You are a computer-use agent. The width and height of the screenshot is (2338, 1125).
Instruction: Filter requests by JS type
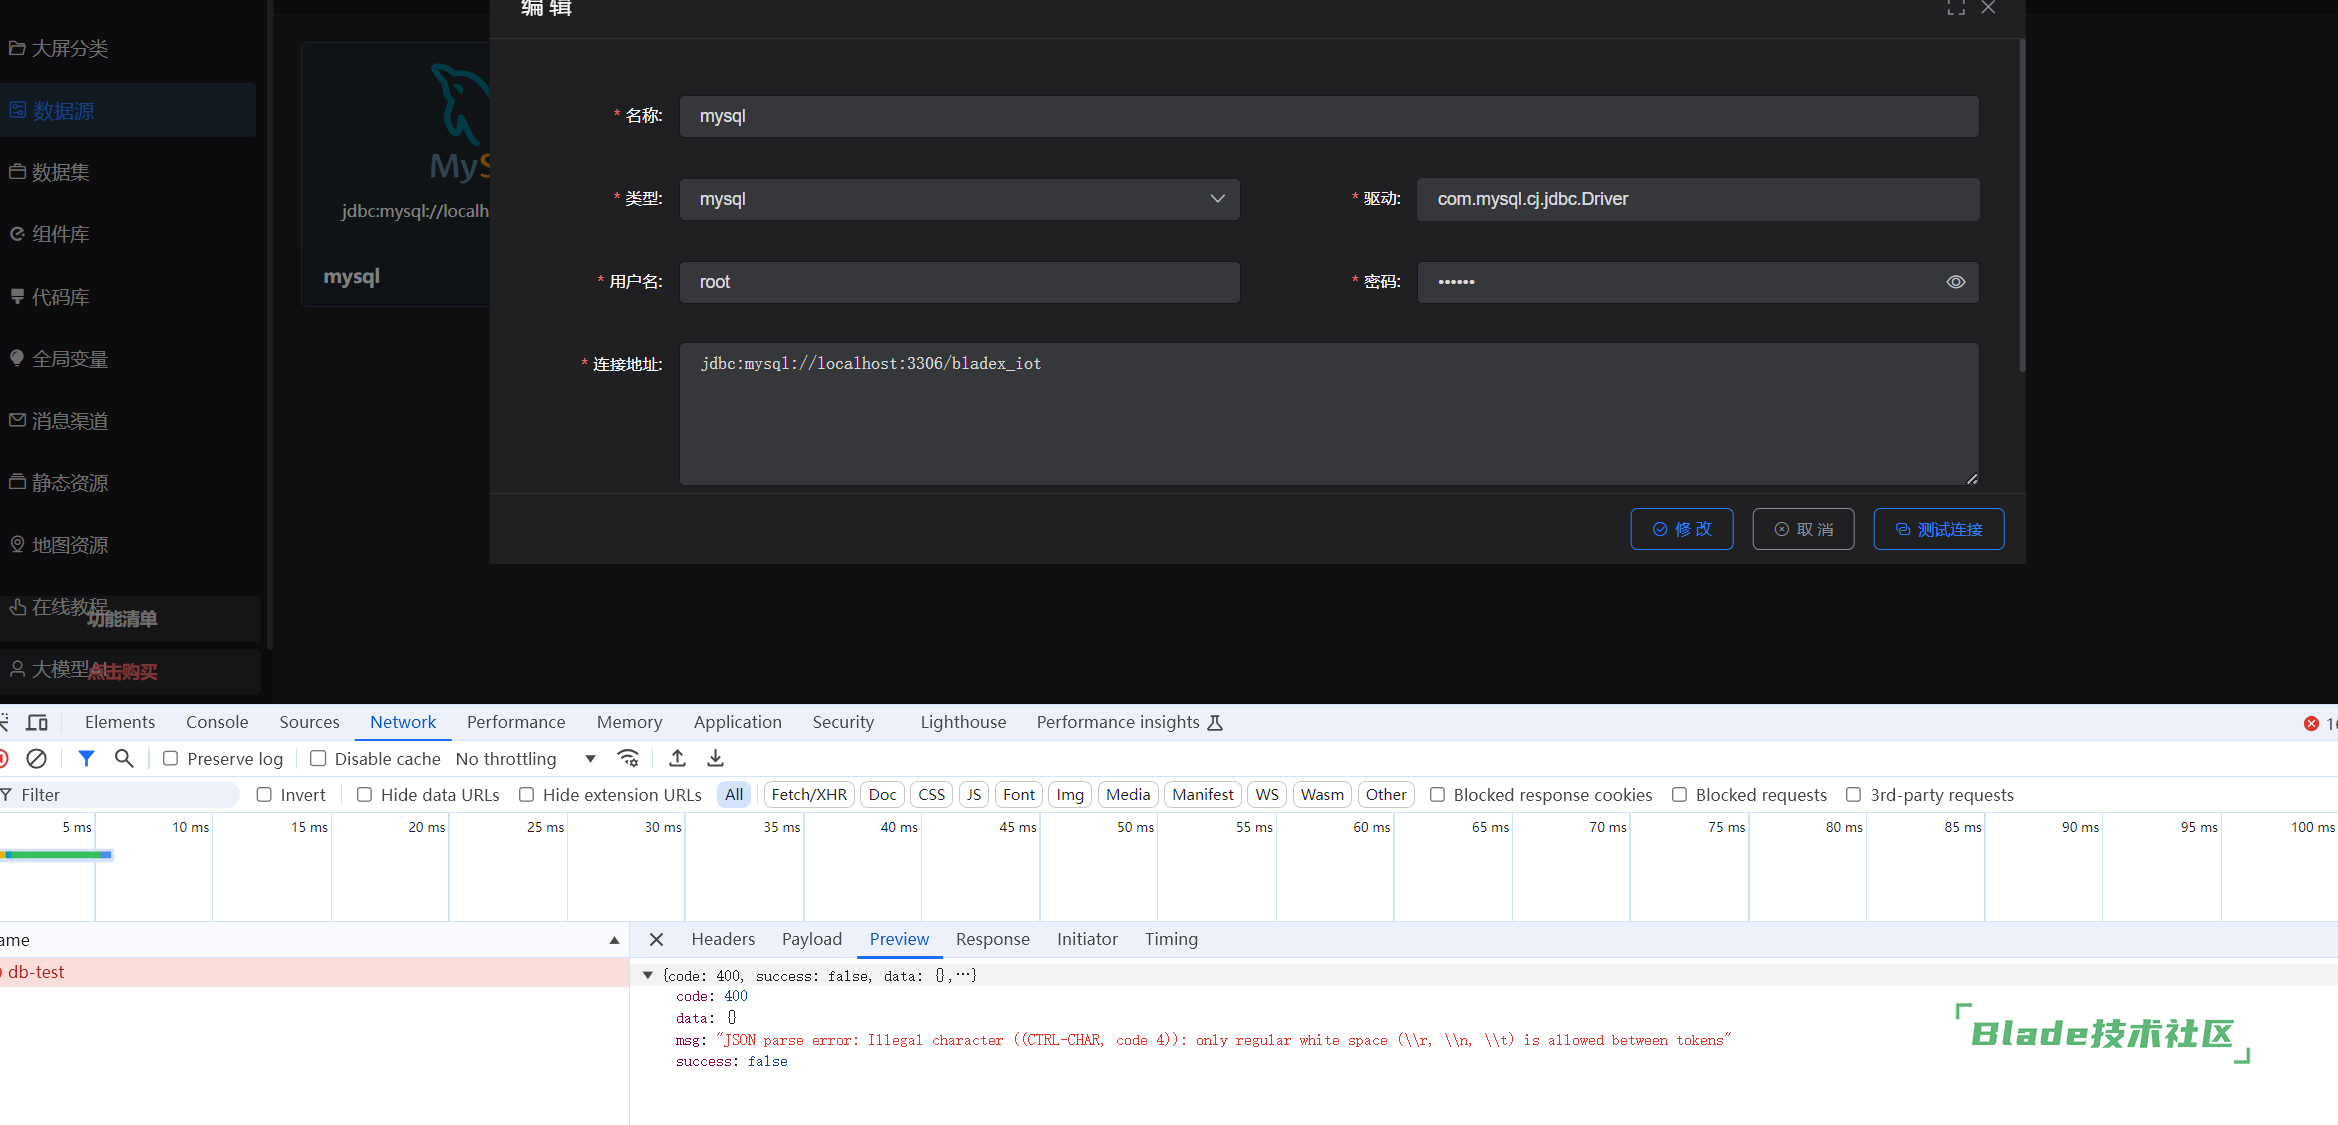coord(974,795)
